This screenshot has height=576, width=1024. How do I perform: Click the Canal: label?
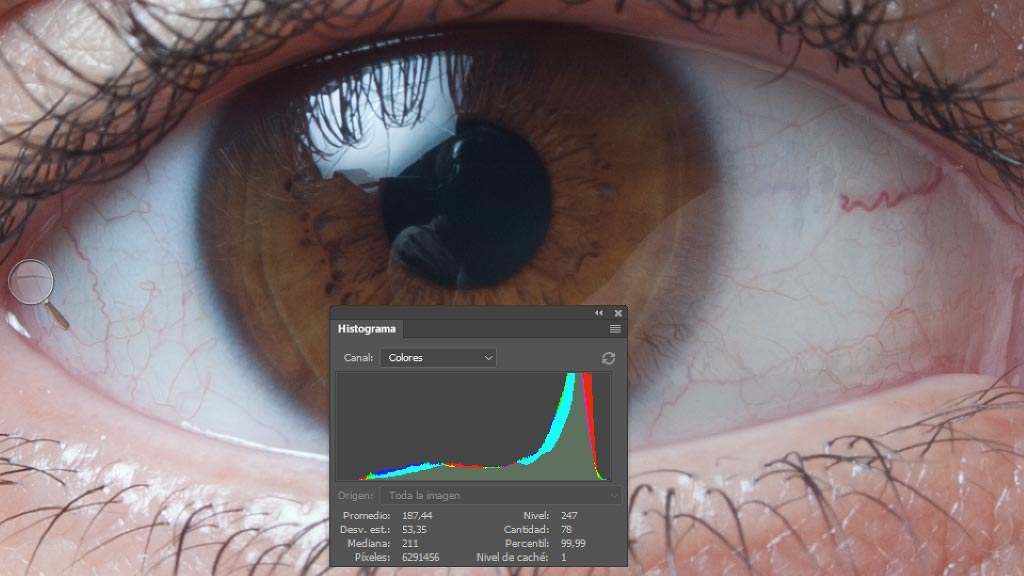359,358
